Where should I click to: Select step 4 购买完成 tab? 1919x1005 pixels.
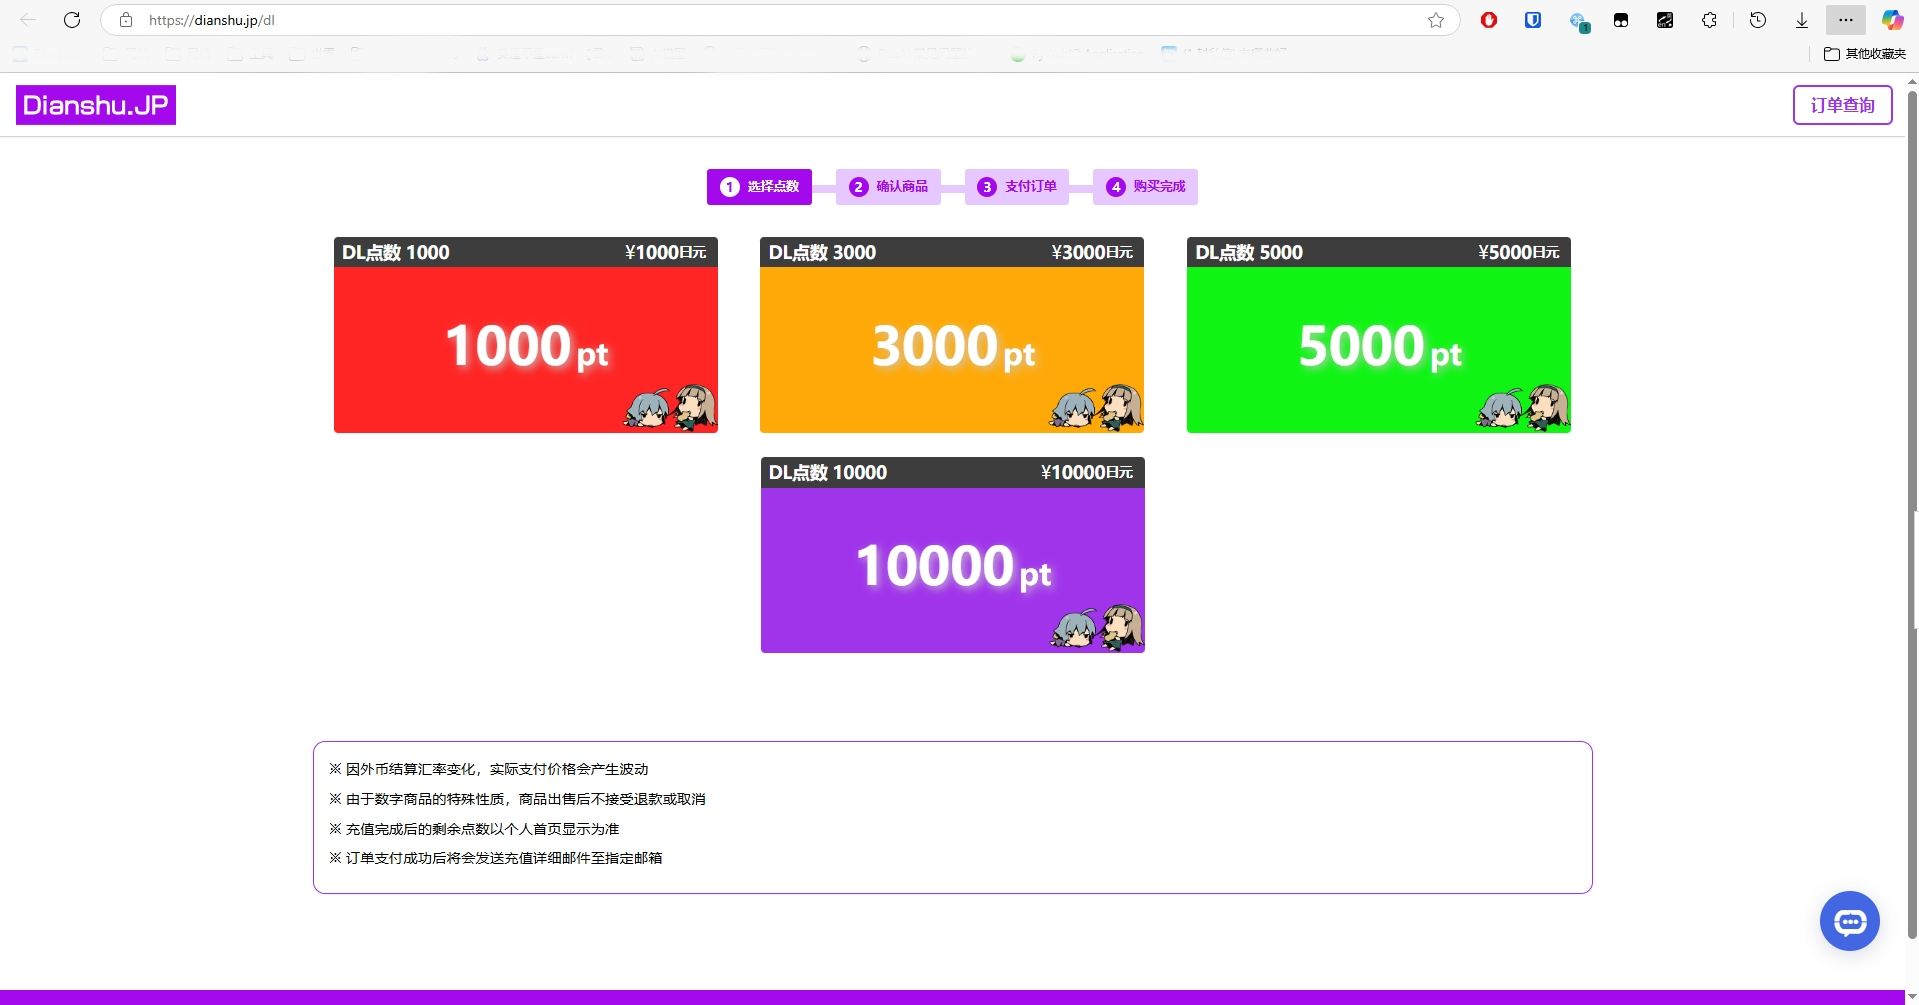point(1145,187)
